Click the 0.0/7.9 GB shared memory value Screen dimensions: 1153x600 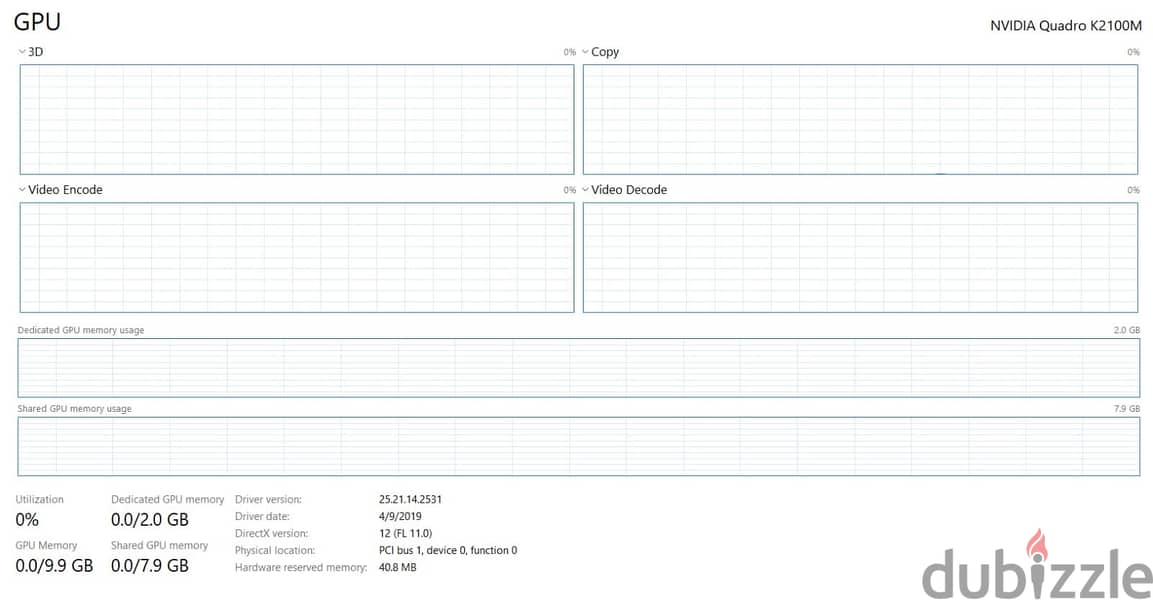[150, 565]
